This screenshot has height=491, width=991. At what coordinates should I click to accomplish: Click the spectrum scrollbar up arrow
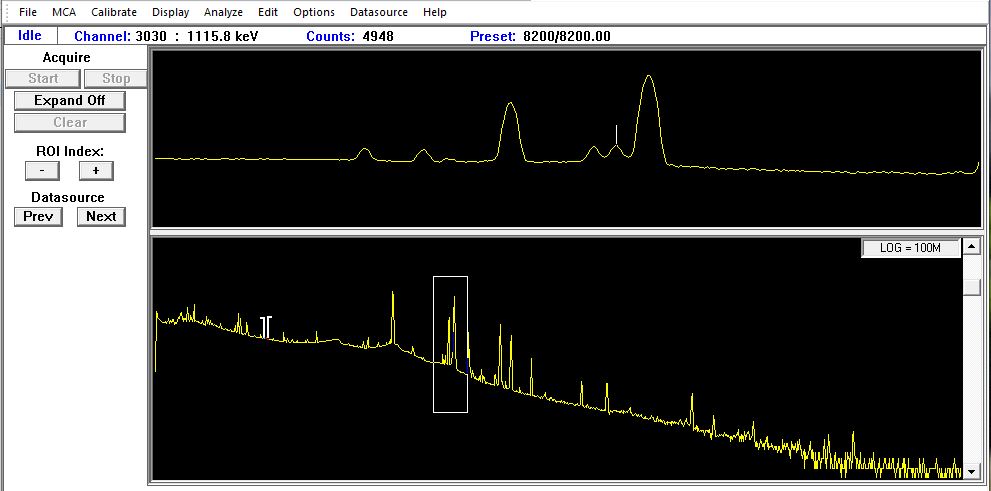click(x=970, y=247)
